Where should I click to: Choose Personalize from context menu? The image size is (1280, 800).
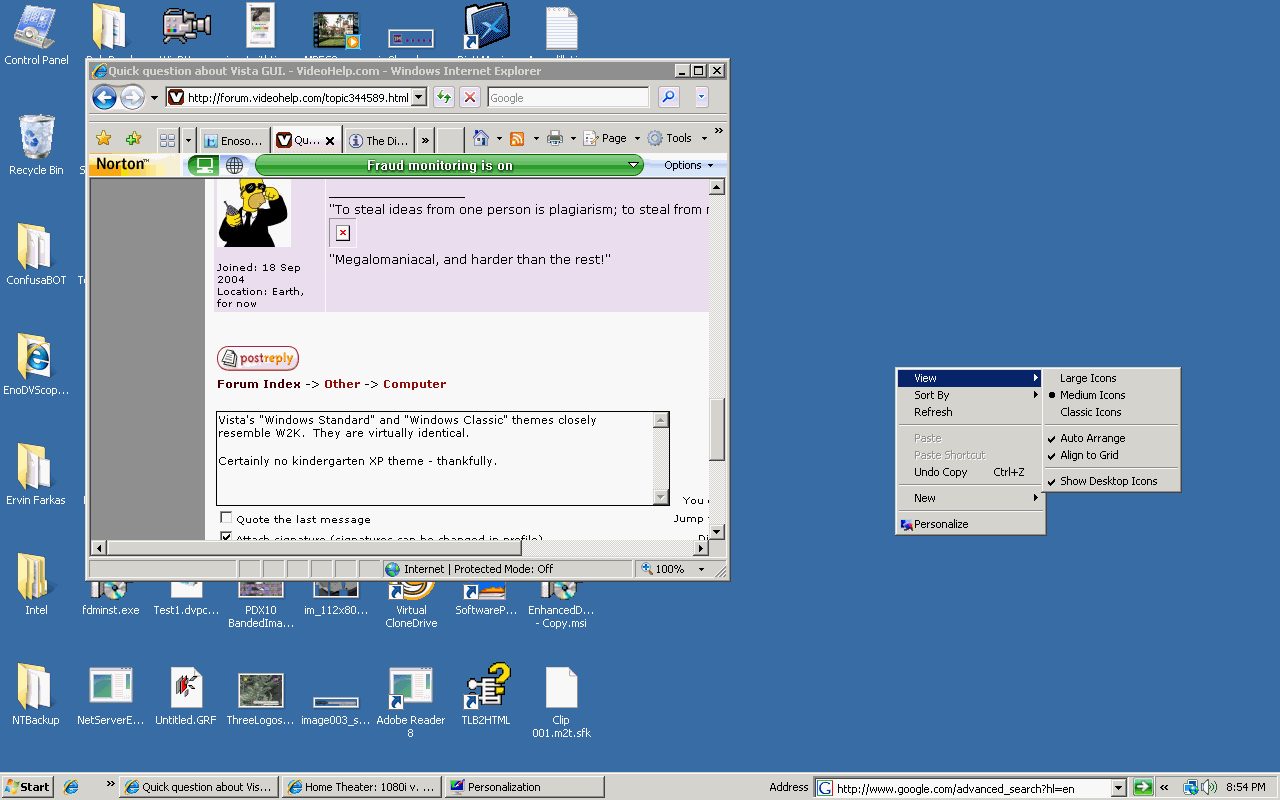click(970, 524)
